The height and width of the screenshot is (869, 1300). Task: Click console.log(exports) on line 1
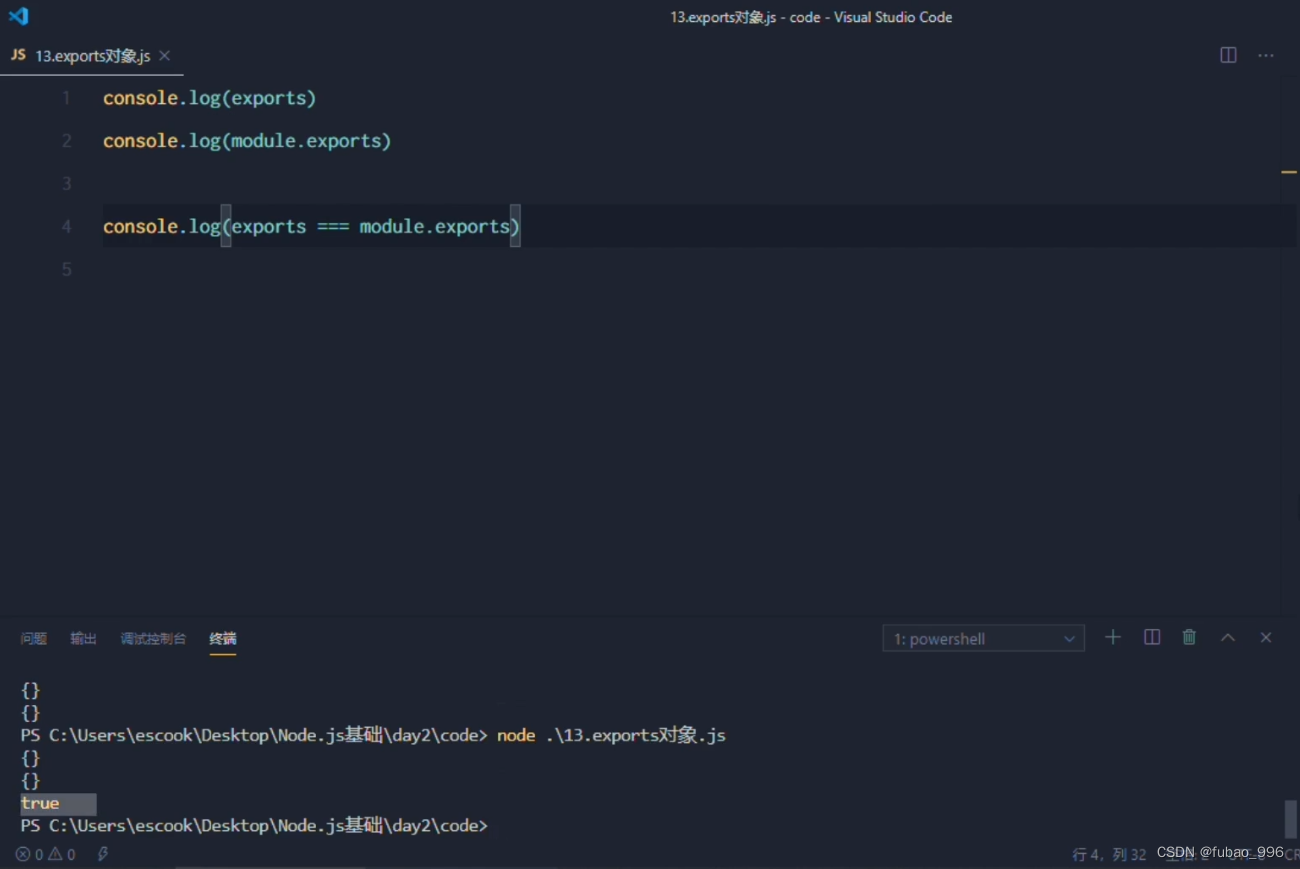coord(210,98)
